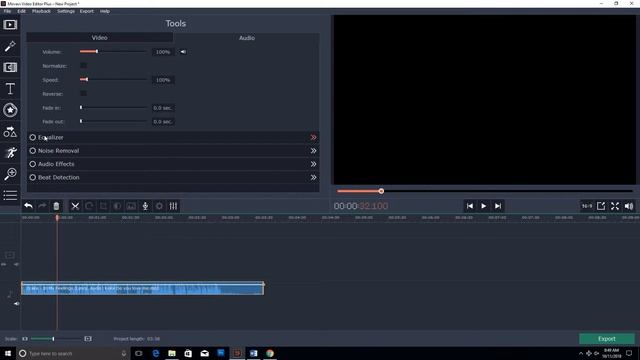Open the Filters magic wand tab
The height and width of the screenshot is (360, 640).
(x=10, y=46)
